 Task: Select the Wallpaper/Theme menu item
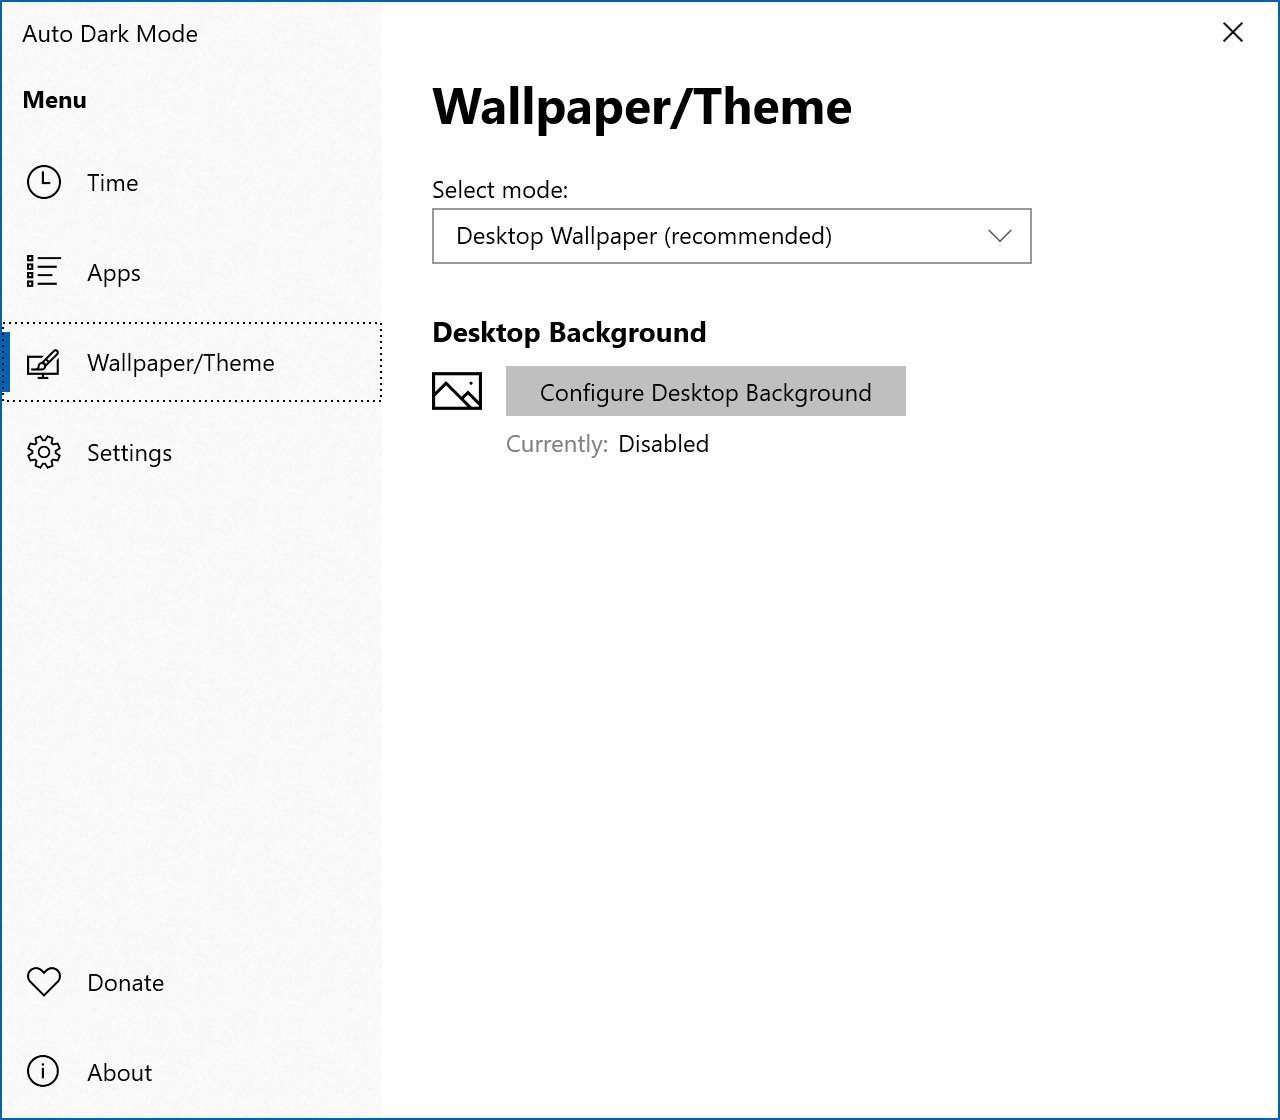[192, 362]
